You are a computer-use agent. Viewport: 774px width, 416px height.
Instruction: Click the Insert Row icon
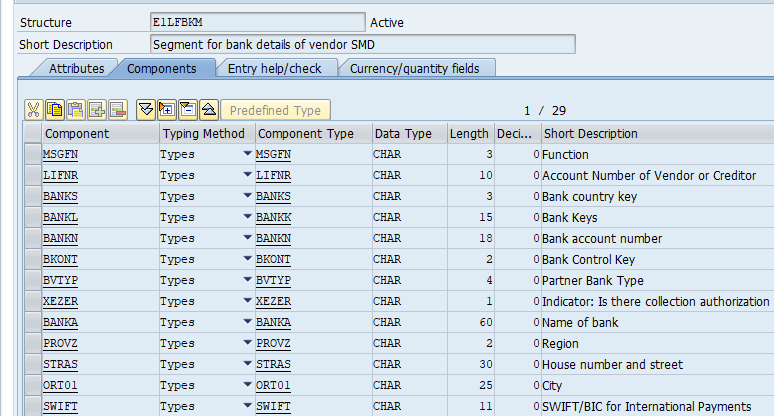tap(96, 110)
